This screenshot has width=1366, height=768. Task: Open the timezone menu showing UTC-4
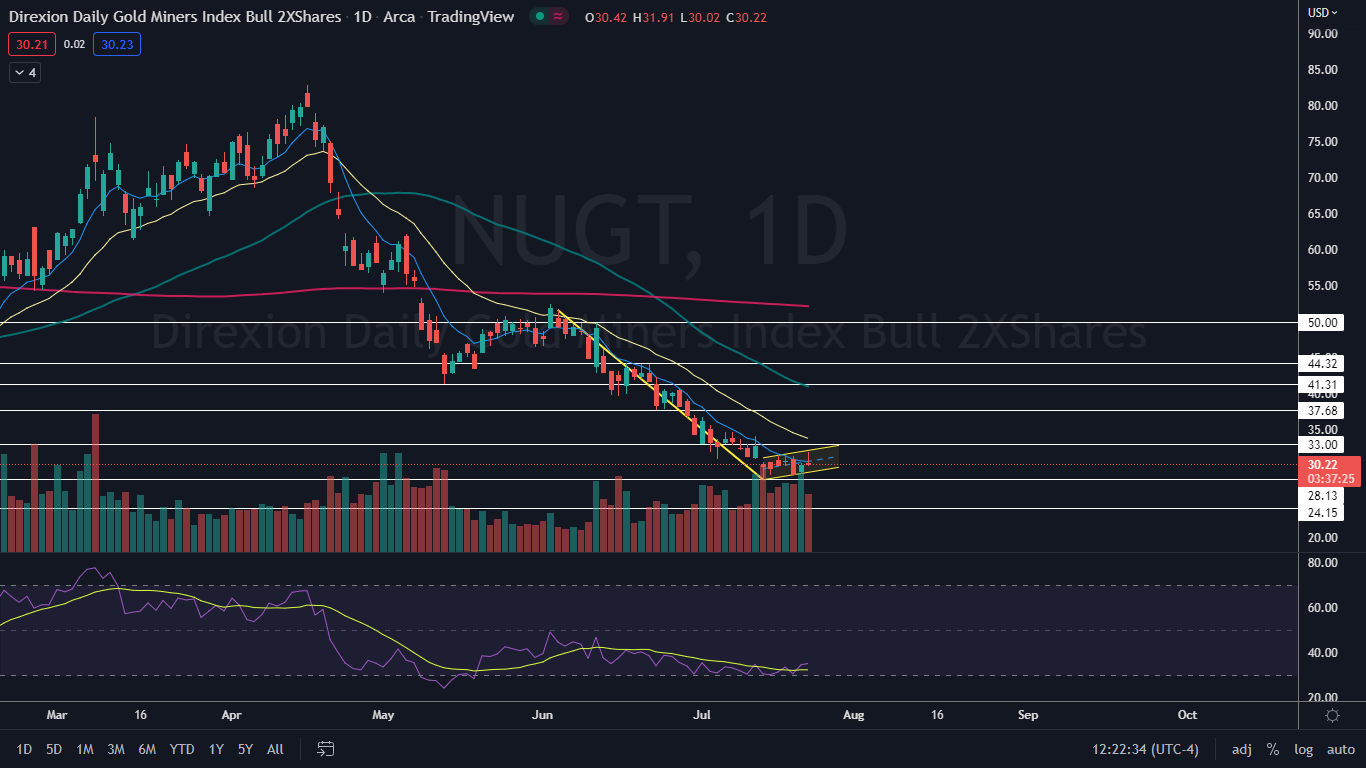click(x=1144, y=749)
